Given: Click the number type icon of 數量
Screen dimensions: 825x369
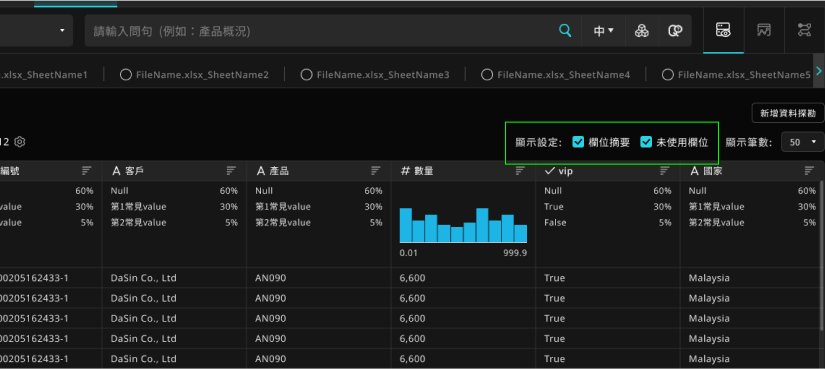Looking at the screenshot, I should 405,171.
